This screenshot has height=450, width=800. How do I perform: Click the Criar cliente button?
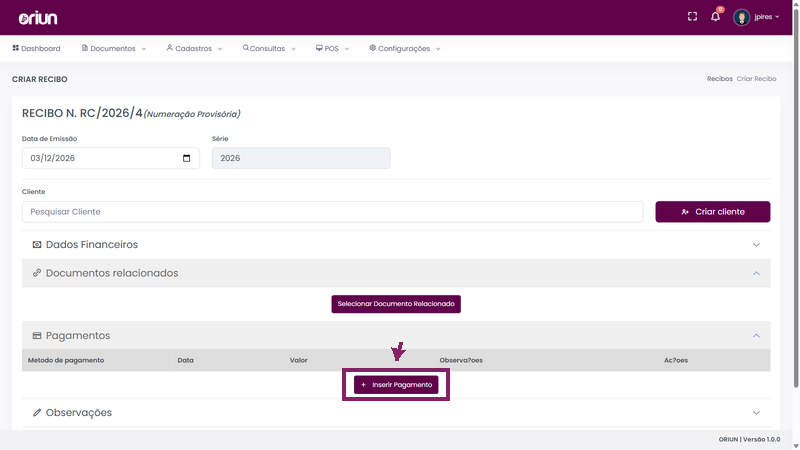click(713, 212)
